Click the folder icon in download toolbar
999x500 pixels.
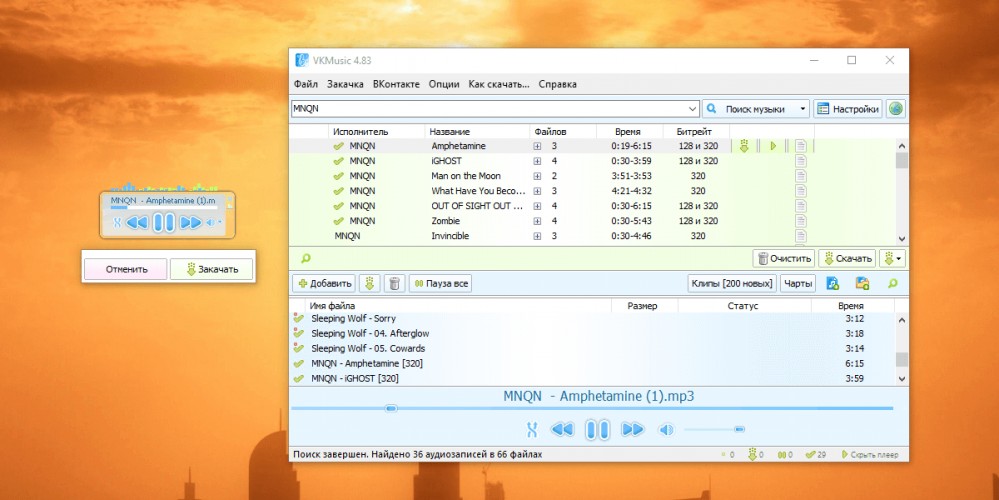click(862, 283)
